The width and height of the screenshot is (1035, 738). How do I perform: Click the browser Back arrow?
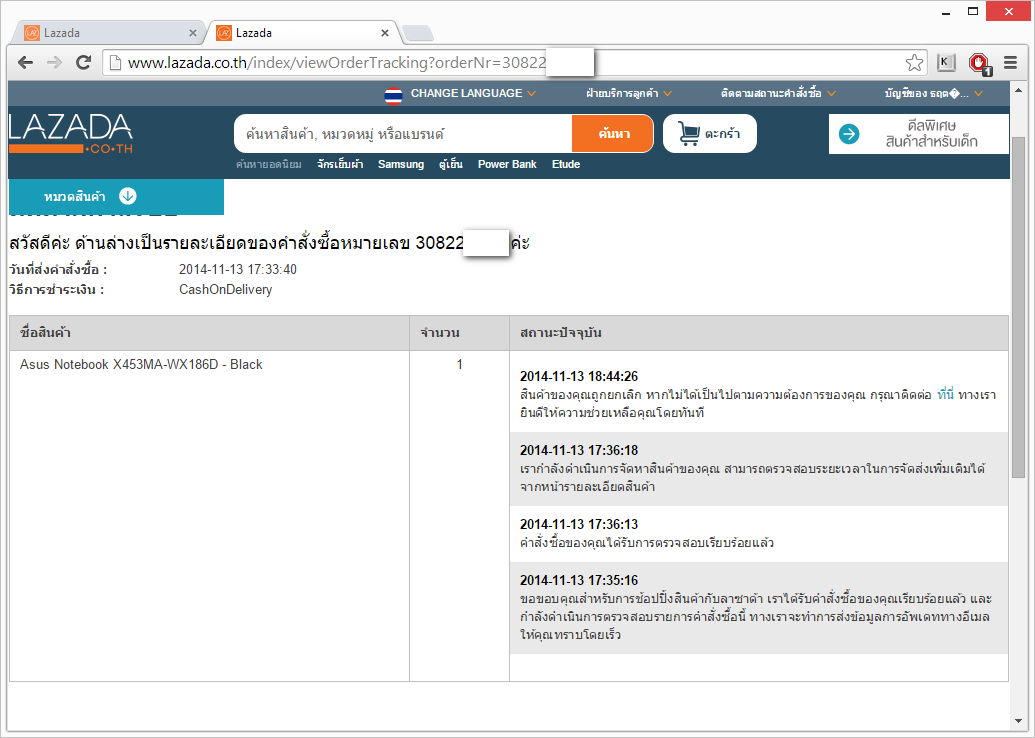(x=25, y=63)
